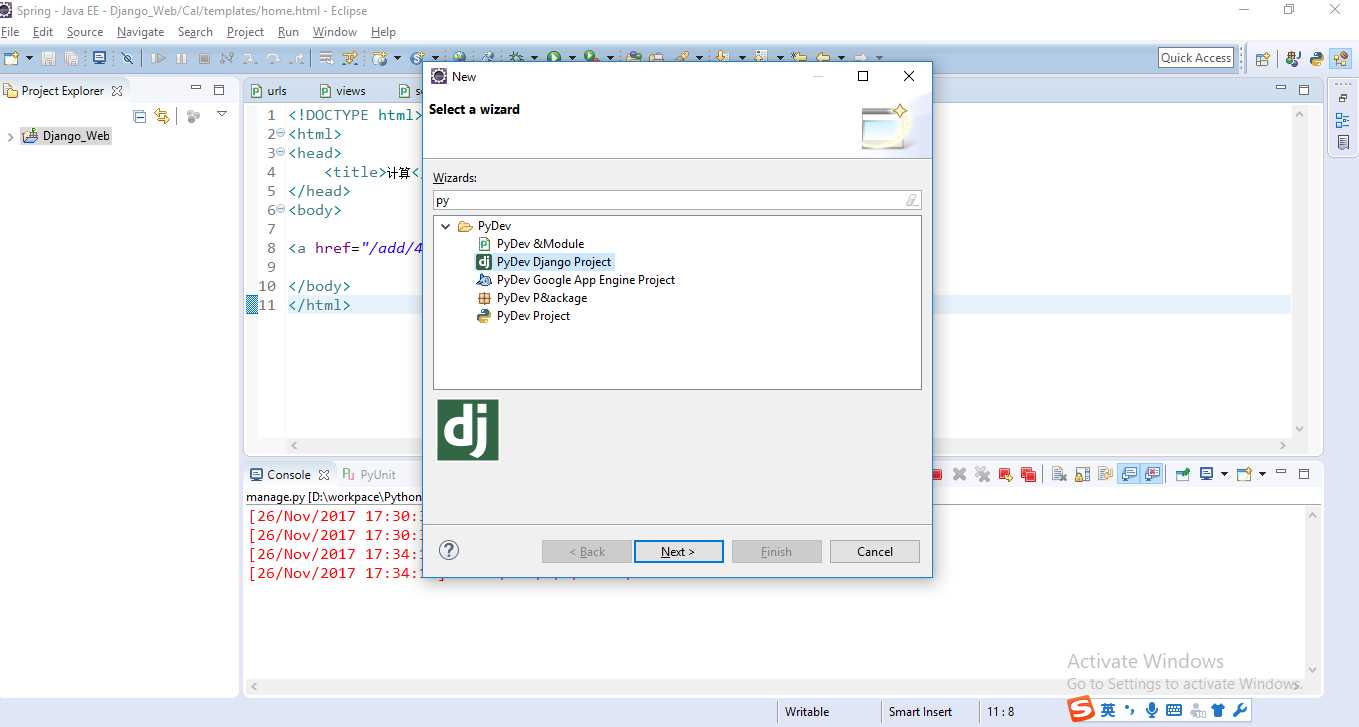The image size is (1359, 727).
Task: Open dropdown beside Display Selected Console
Action: 1224,474
